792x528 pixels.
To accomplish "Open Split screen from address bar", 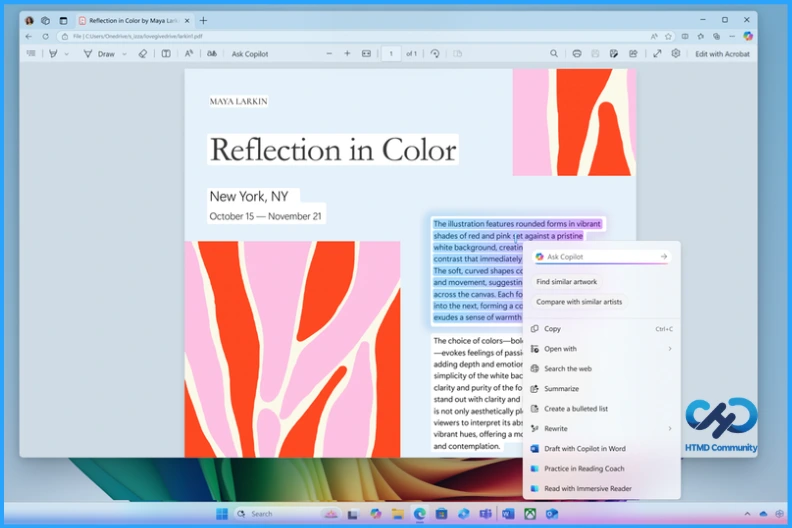I will [x=685, y=36].
